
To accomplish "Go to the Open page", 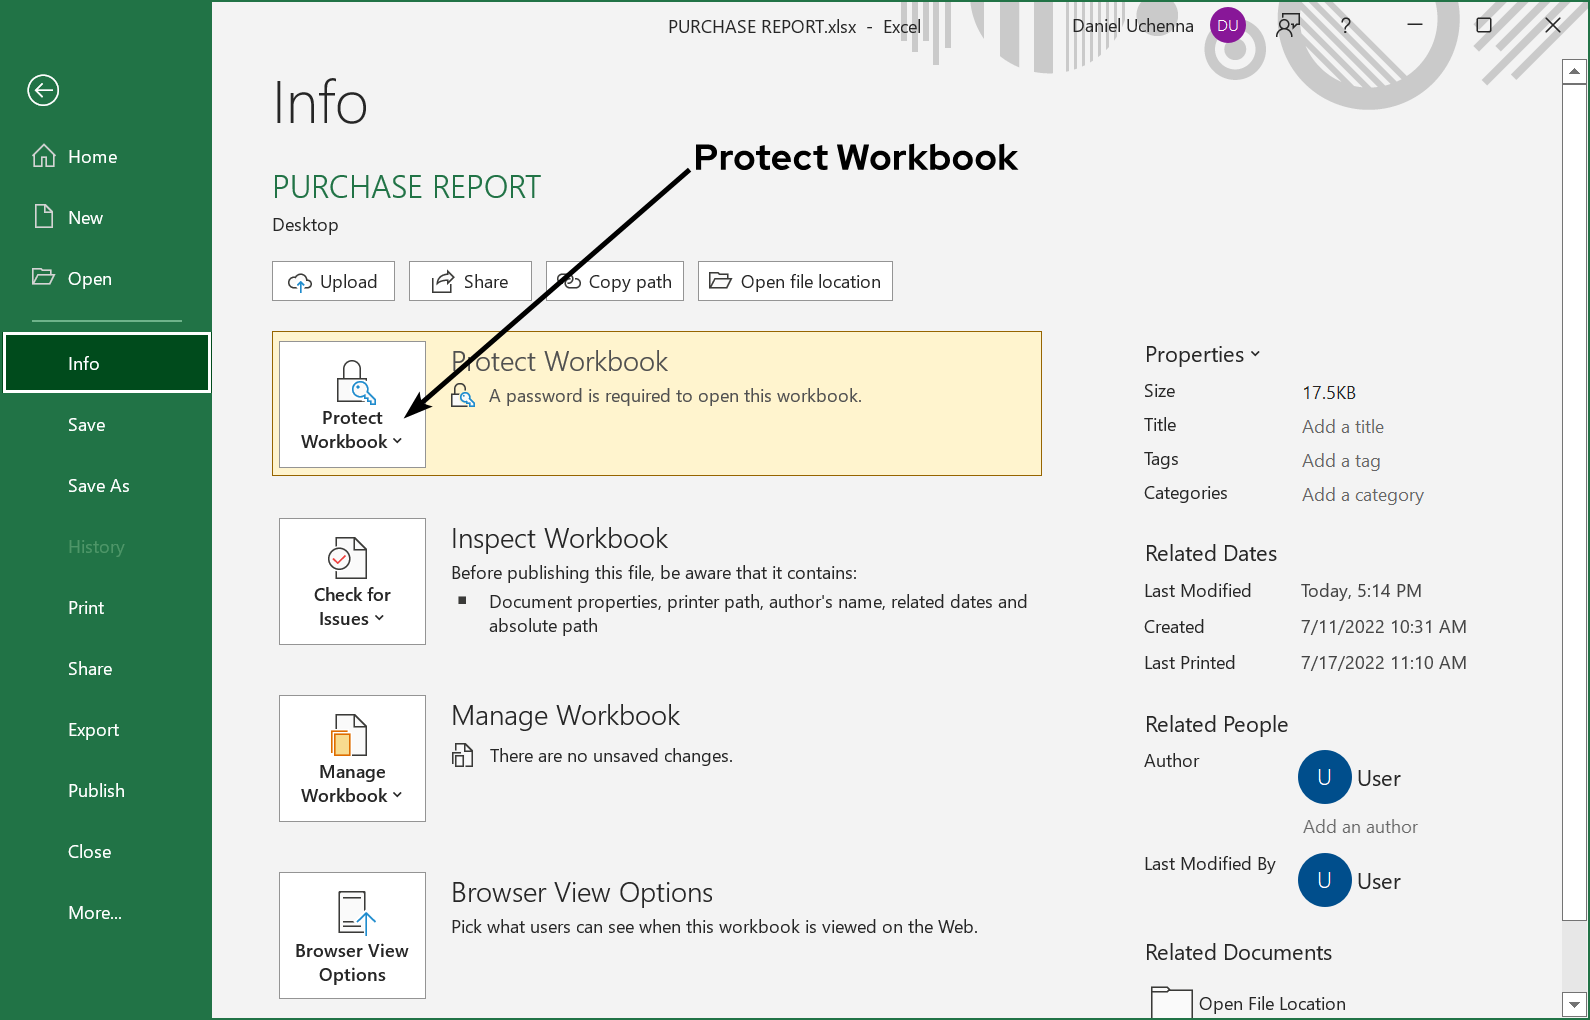I will coord(106,279).
